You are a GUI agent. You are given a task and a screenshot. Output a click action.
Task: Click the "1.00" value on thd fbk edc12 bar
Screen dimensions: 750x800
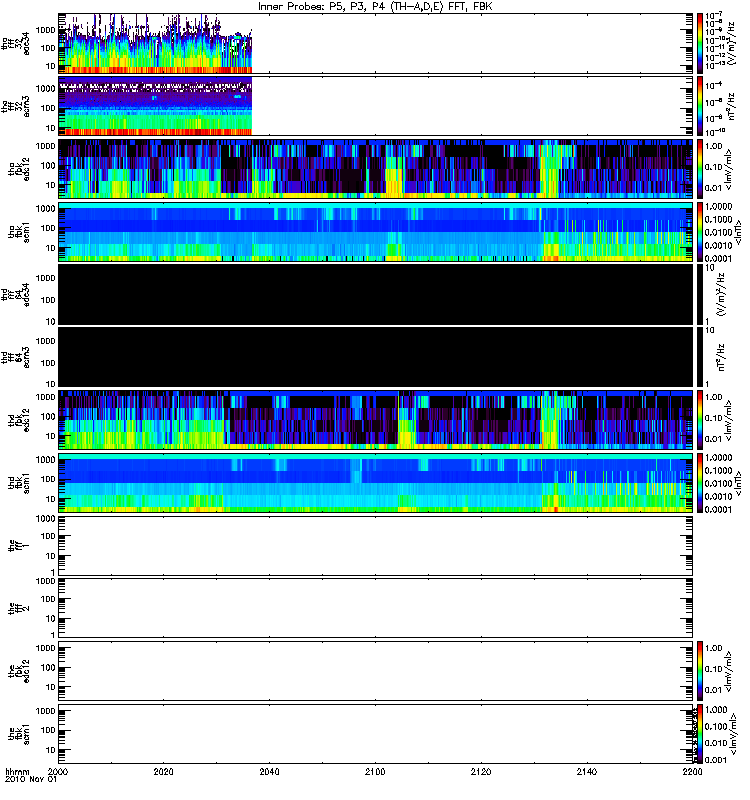713,397
